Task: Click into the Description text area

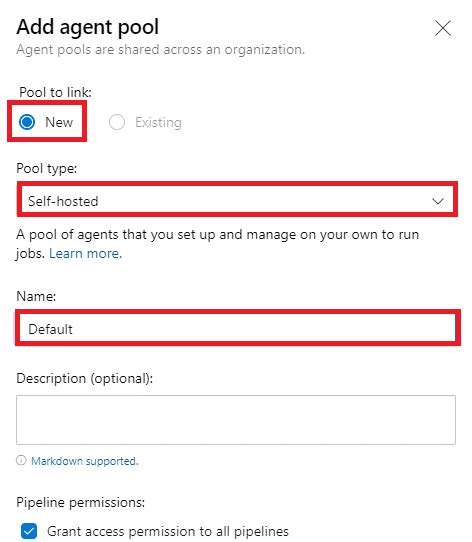Action: click(x=236, y=420)
